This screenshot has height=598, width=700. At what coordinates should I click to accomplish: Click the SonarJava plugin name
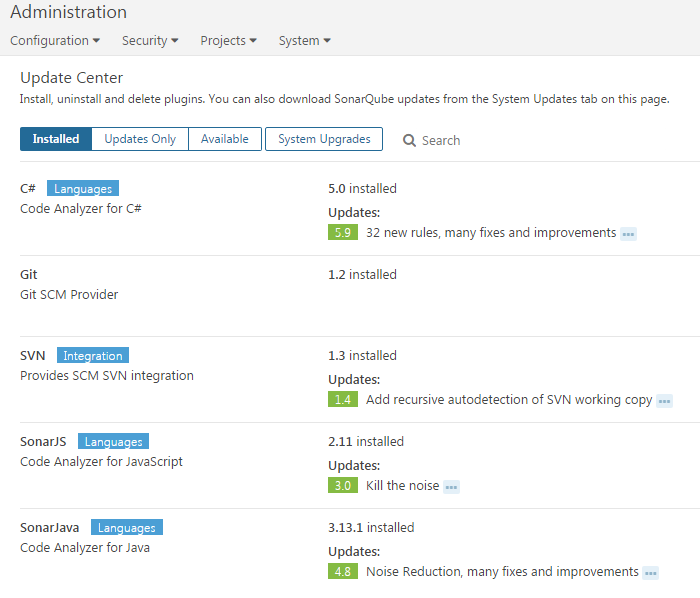coord(50,528)
